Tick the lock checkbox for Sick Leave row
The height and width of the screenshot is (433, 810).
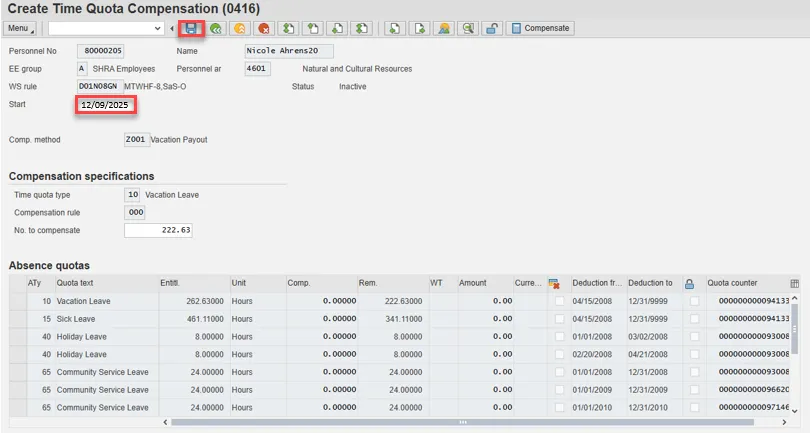[694, 318]
